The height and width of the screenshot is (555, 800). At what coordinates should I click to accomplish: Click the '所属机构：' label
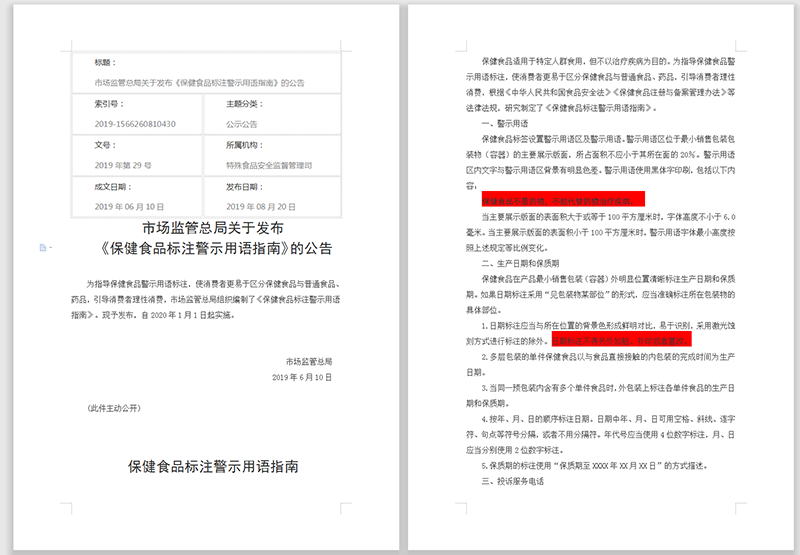point(244,145)
